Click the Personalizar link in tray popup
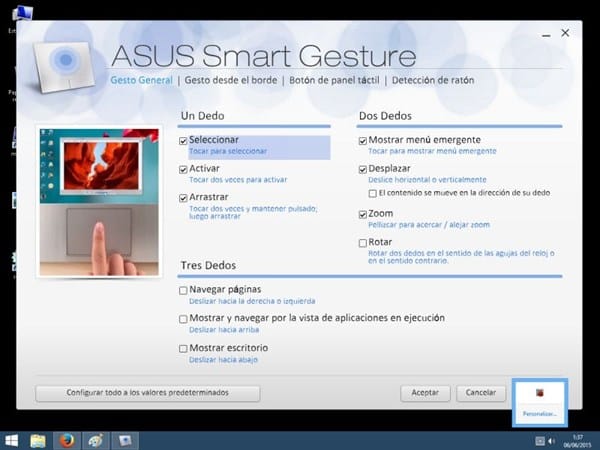Screen dimensions: 600x450 coord(540,414)
